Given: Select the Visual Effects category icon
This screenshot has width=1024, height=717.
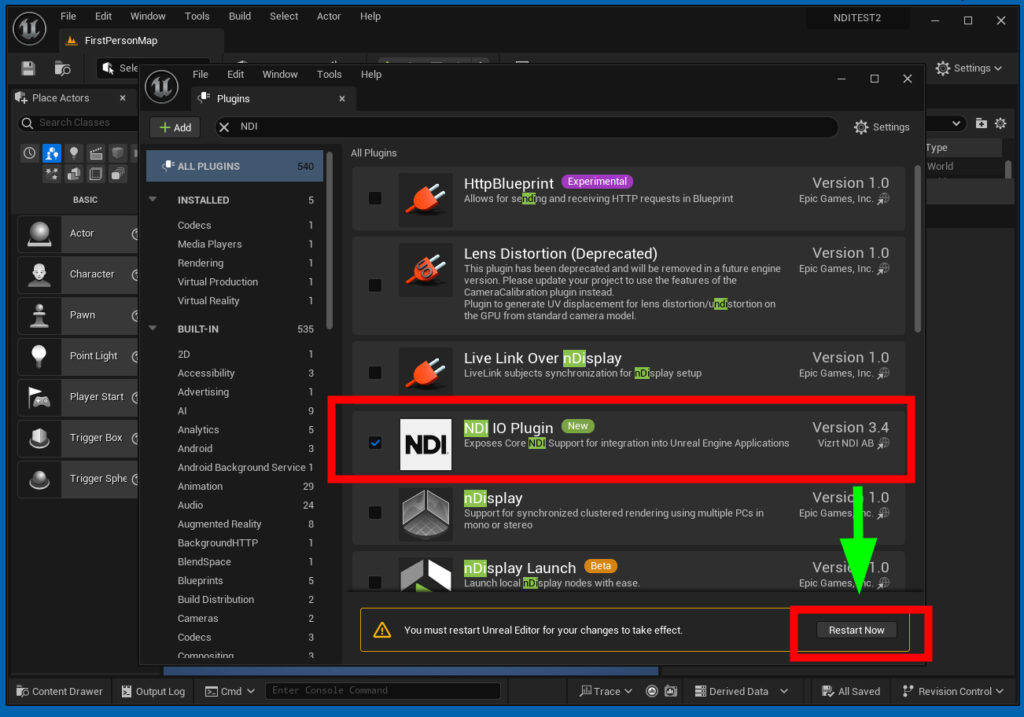Looking at the screenshot, I should [52, 174].
